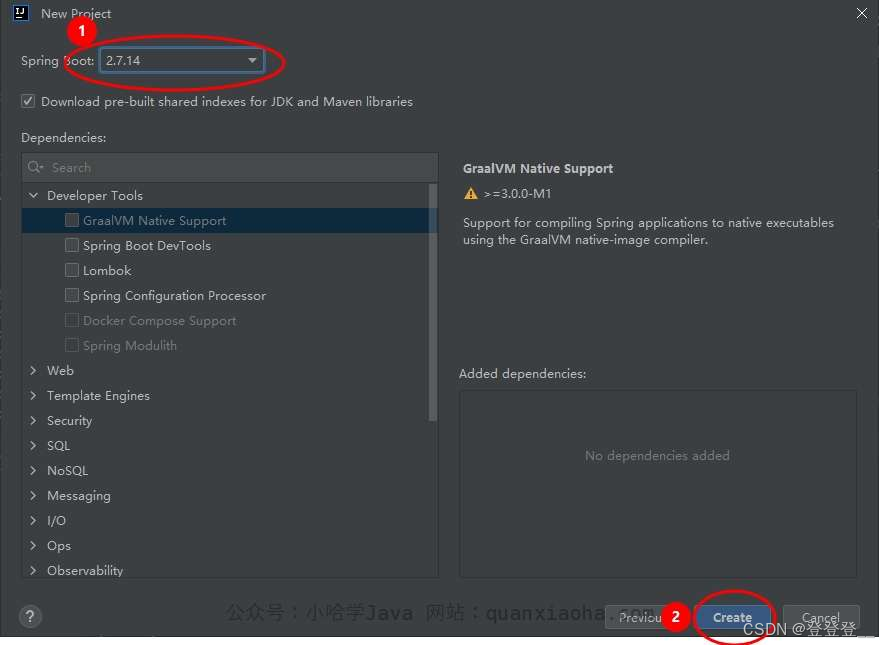Select the Lombok tree row label
Image resolution: width=879 pixels, height=645 pixels.
click(x=107, y=270)
